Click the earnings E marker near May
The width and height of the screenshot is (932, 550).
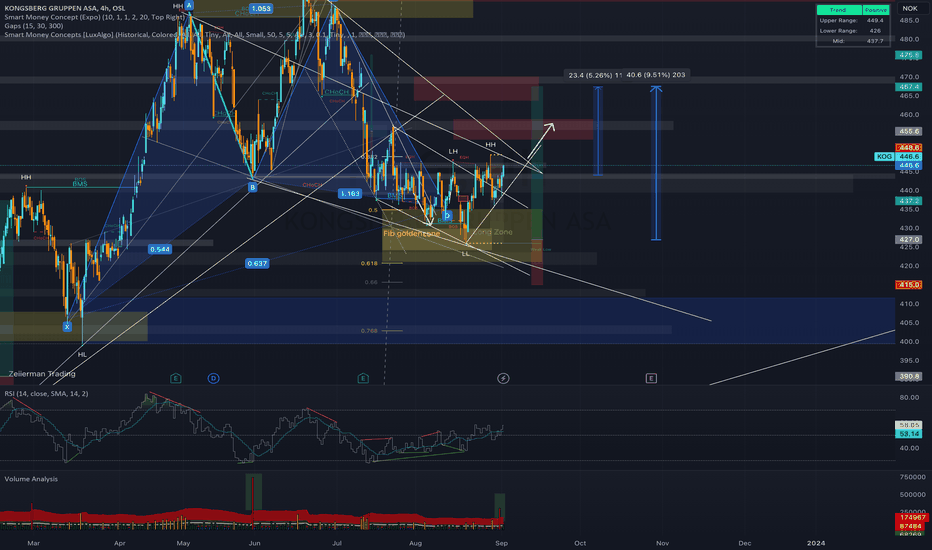click(175, 378)
